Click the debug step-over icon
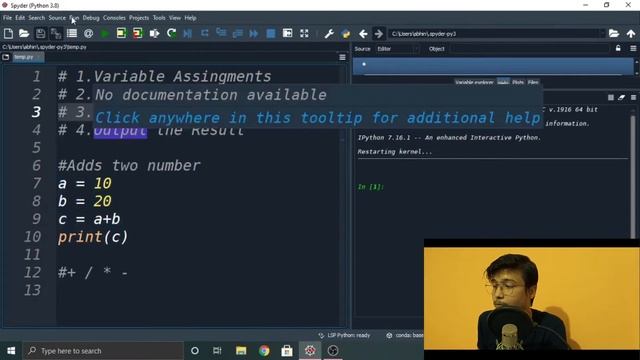The image size is (640, 360). click(x=204, y=33)
